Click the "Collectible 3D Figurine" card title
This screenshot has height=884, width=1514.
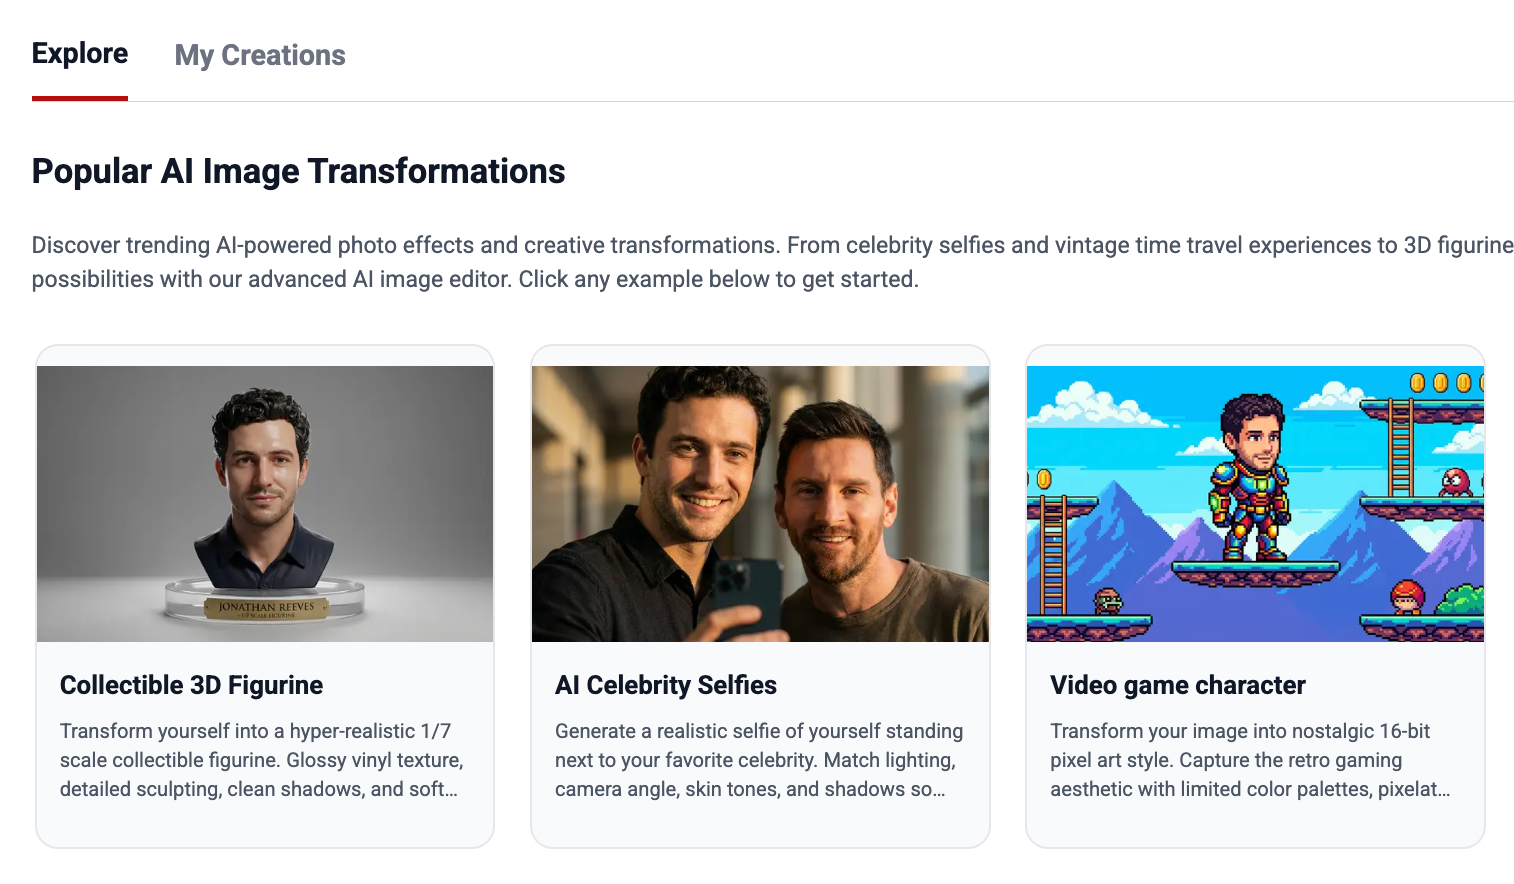[191, 685]
